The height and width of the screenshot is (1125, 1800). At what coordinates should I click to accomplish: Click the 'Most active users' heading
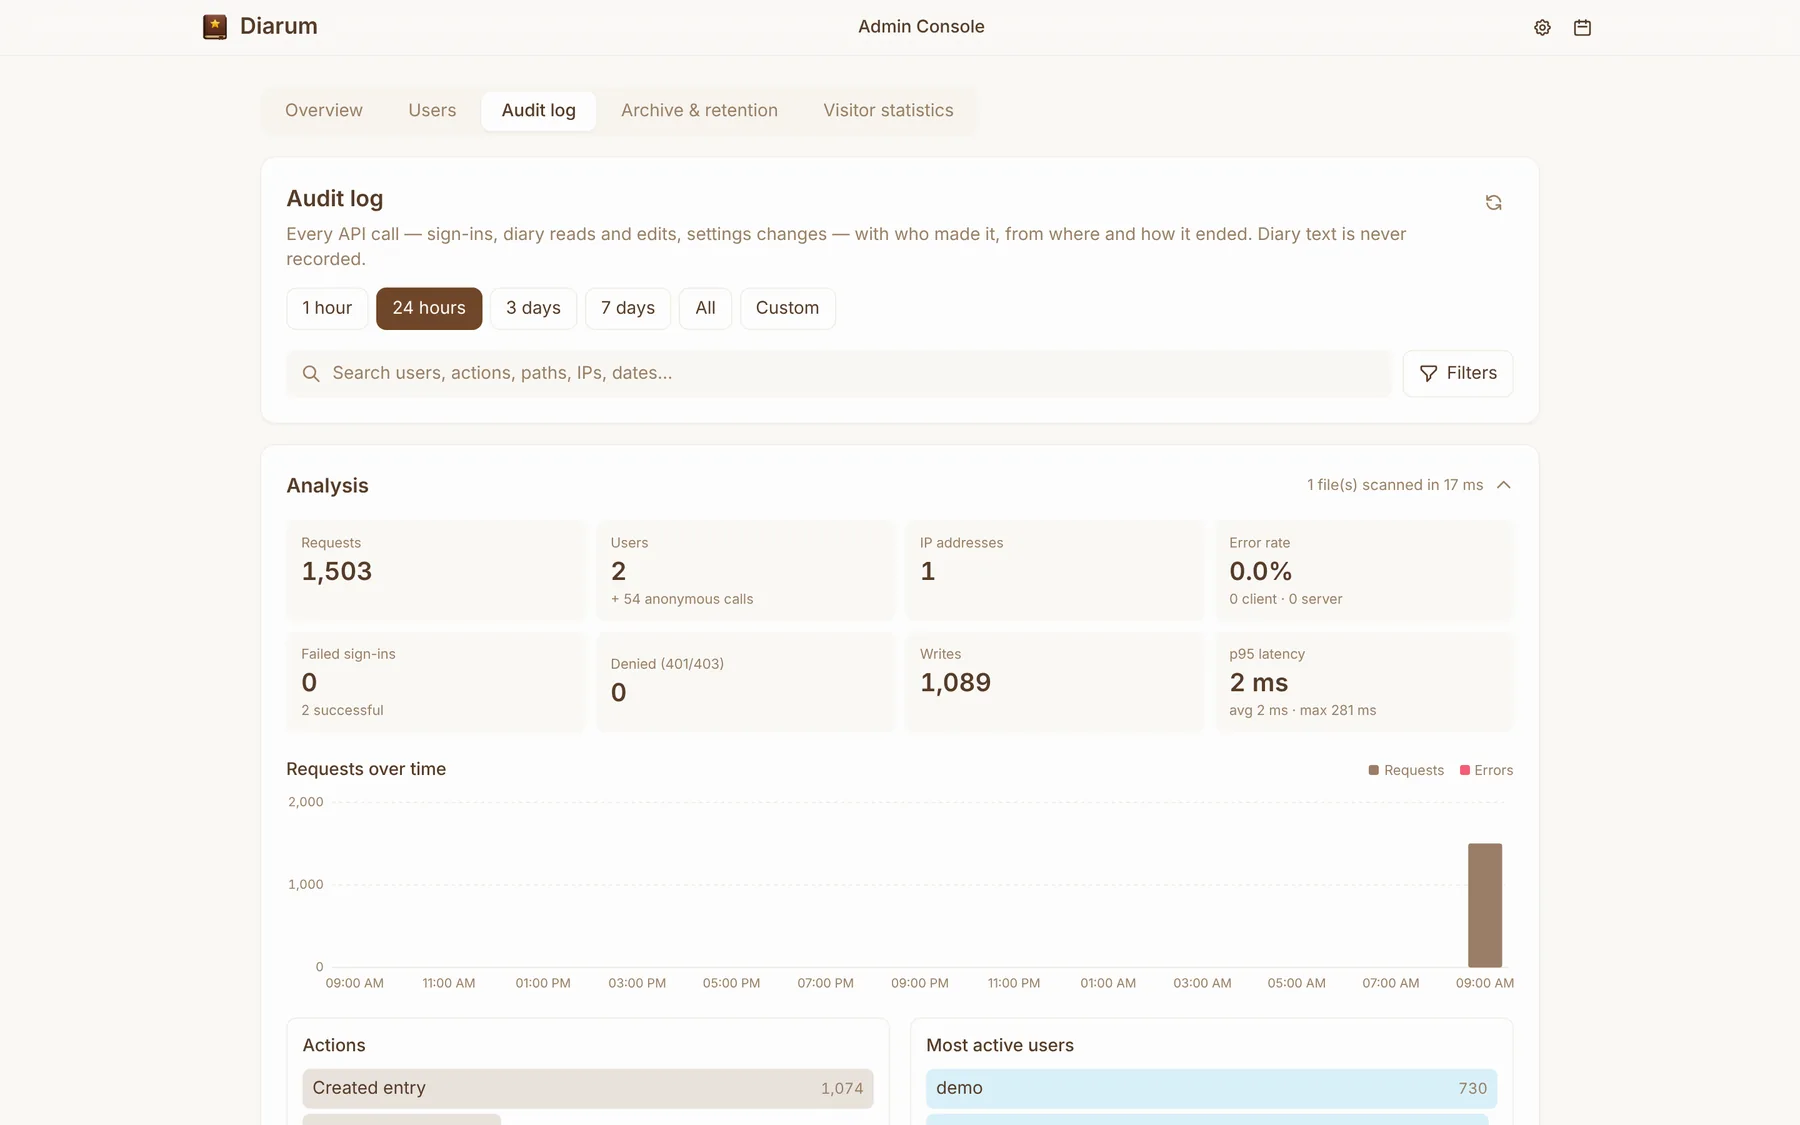point(1000,1045)
